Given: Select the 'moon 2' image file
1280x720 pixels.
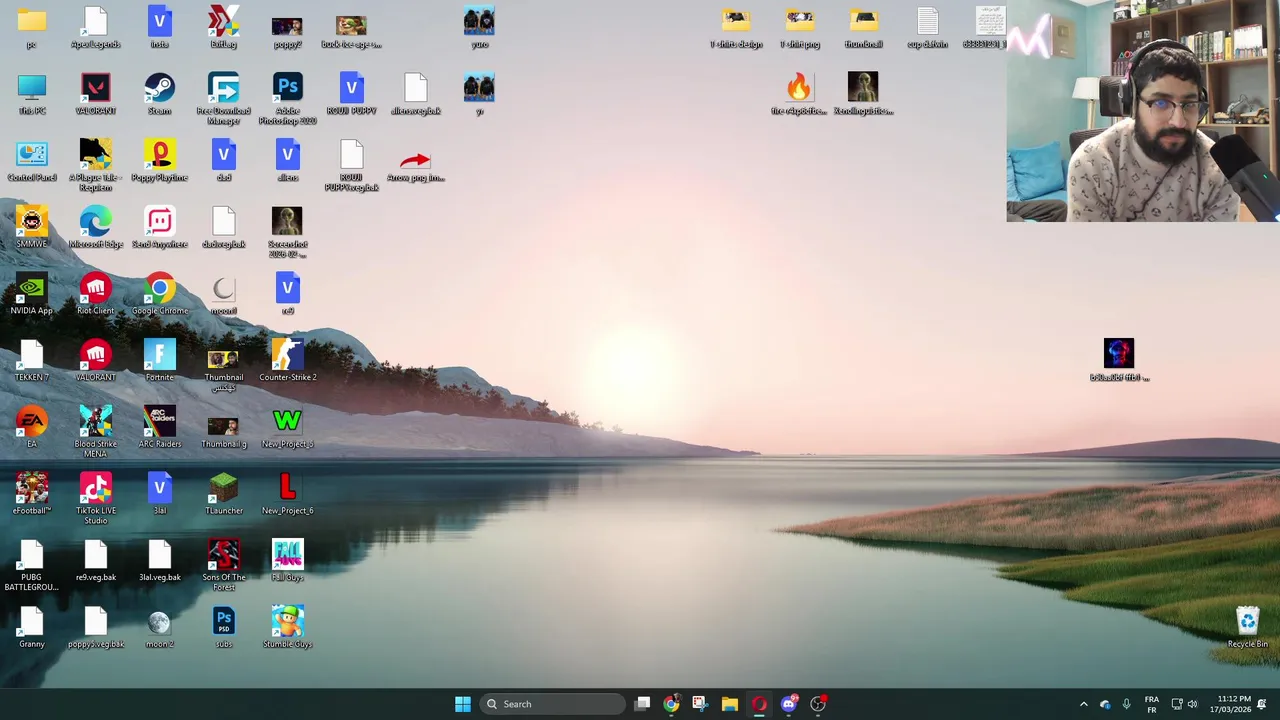Looking at the screenshot, I should pos(159,628).
